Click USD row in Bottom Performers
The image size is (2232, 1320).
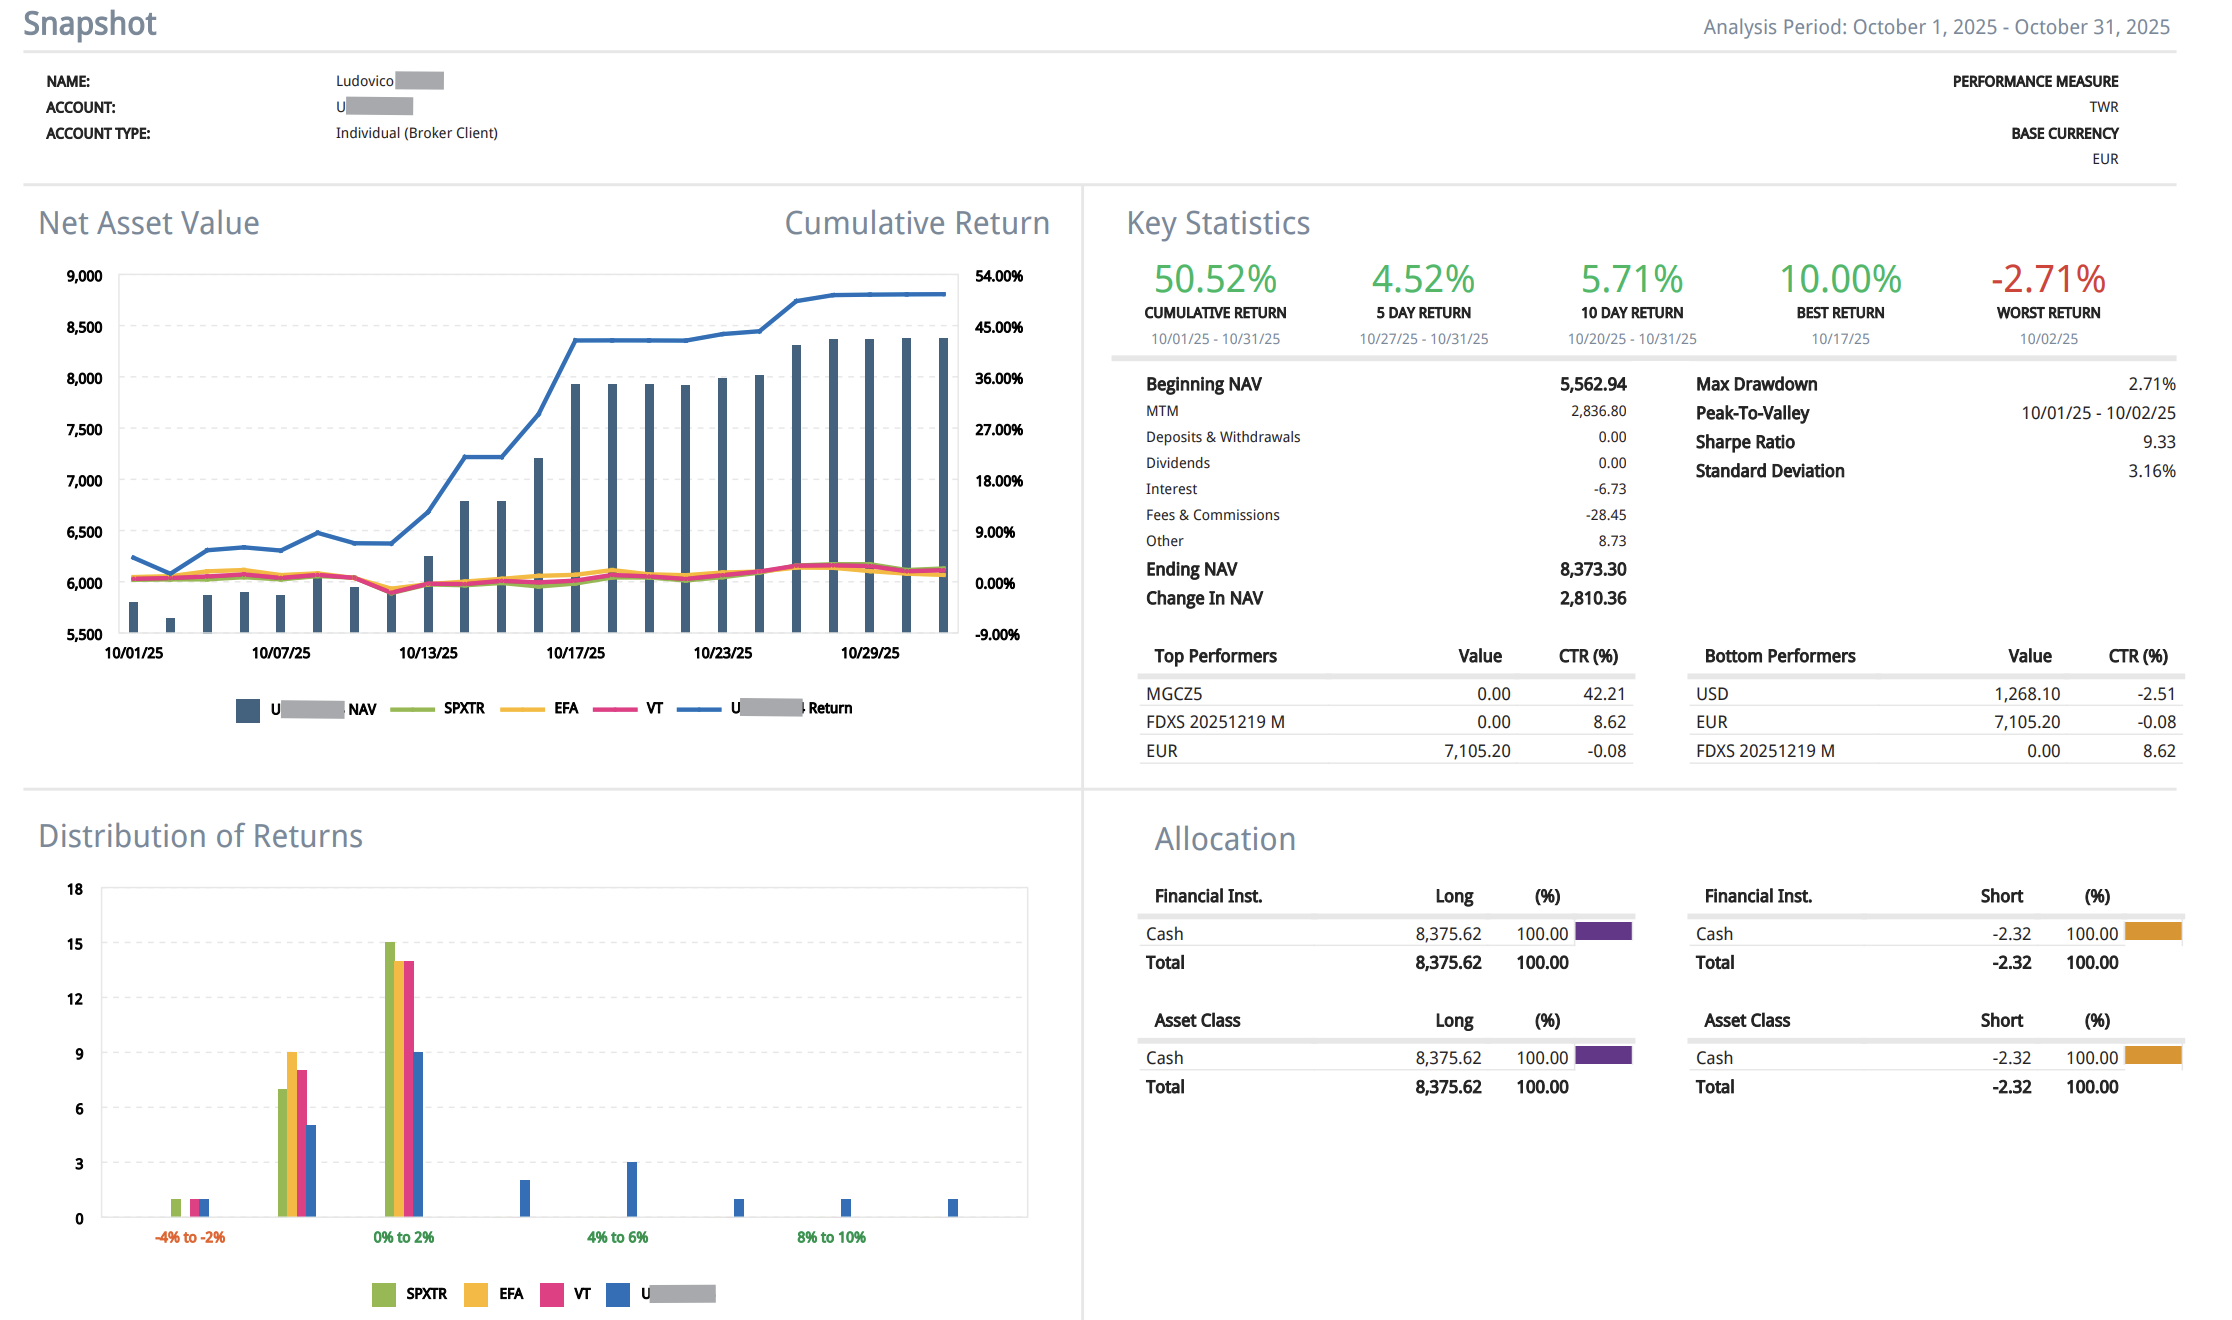1712,694
